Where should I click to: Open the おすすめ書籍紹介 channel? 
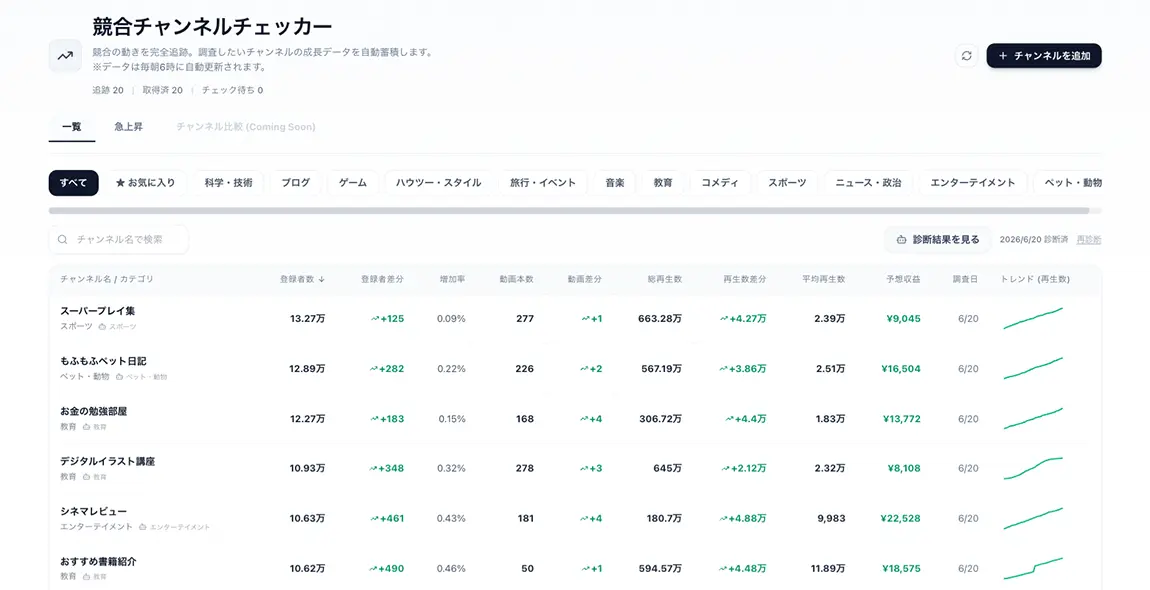pyautogui.click(x=98, y=561)
